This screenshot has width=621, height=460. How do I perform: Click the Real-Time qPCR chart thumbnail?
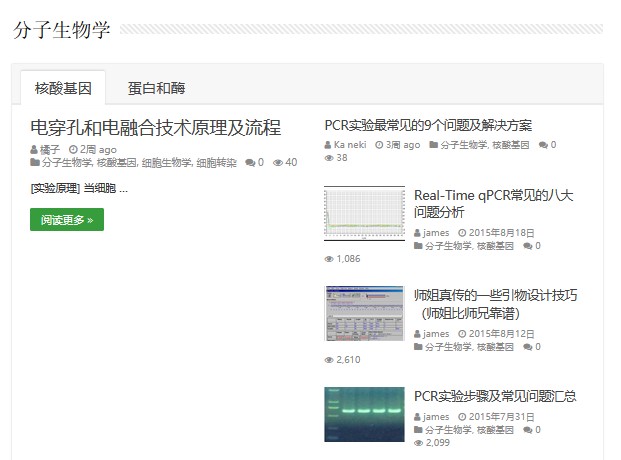(364, 213)
